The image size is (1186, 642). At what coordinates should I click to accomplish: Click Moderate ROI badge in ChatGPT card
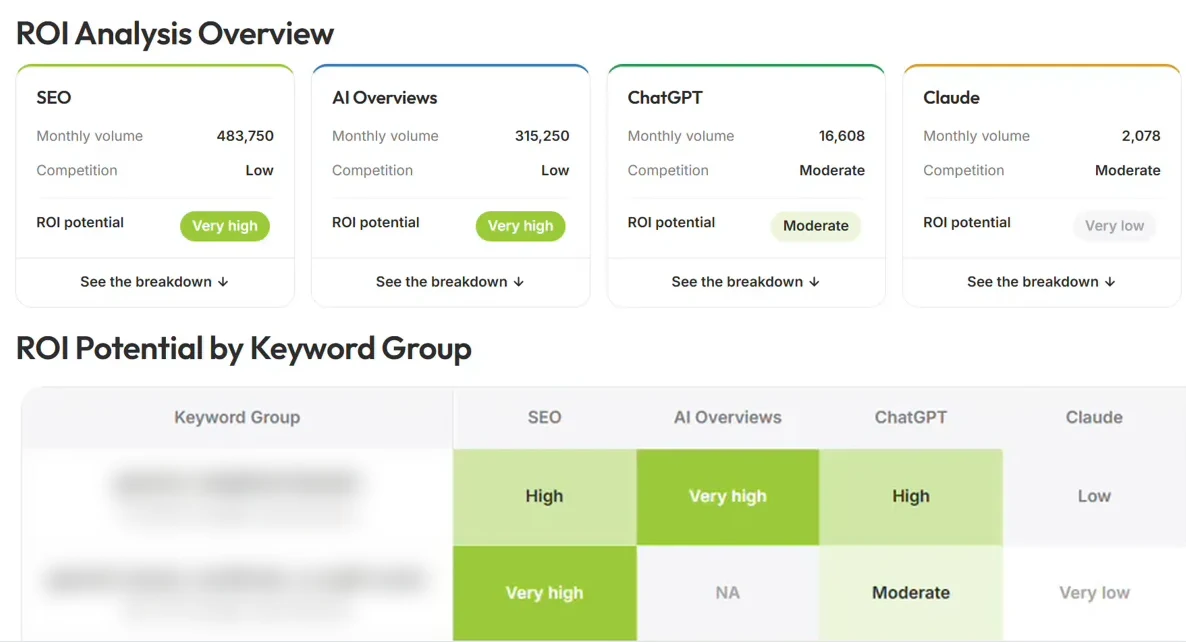(x=815, y=225)
